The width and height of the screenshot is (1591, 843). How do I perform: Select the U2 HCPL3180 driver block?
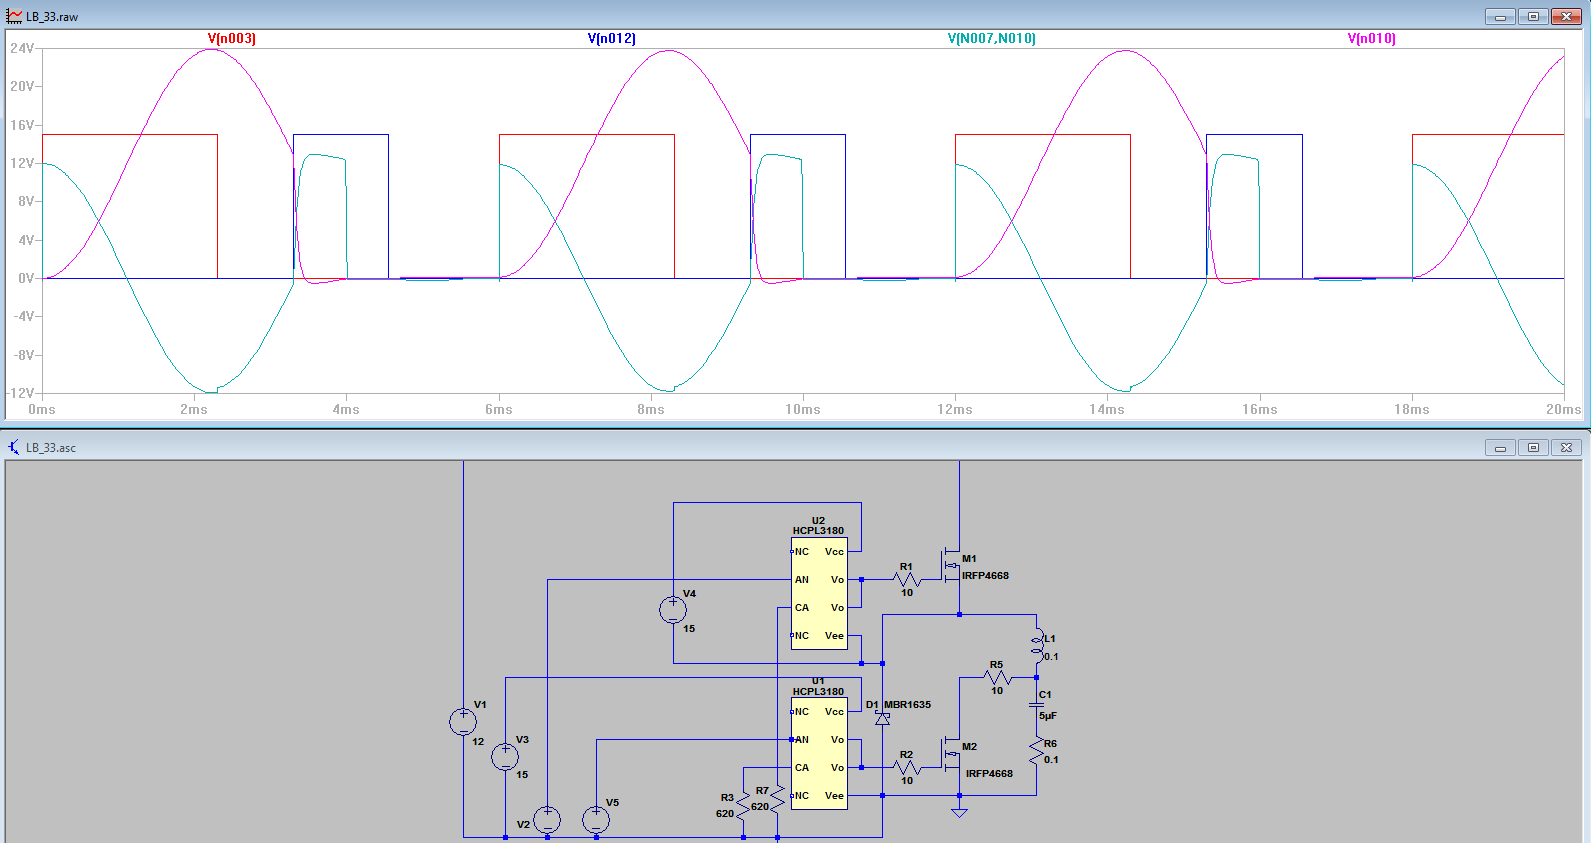coord(818,593)
